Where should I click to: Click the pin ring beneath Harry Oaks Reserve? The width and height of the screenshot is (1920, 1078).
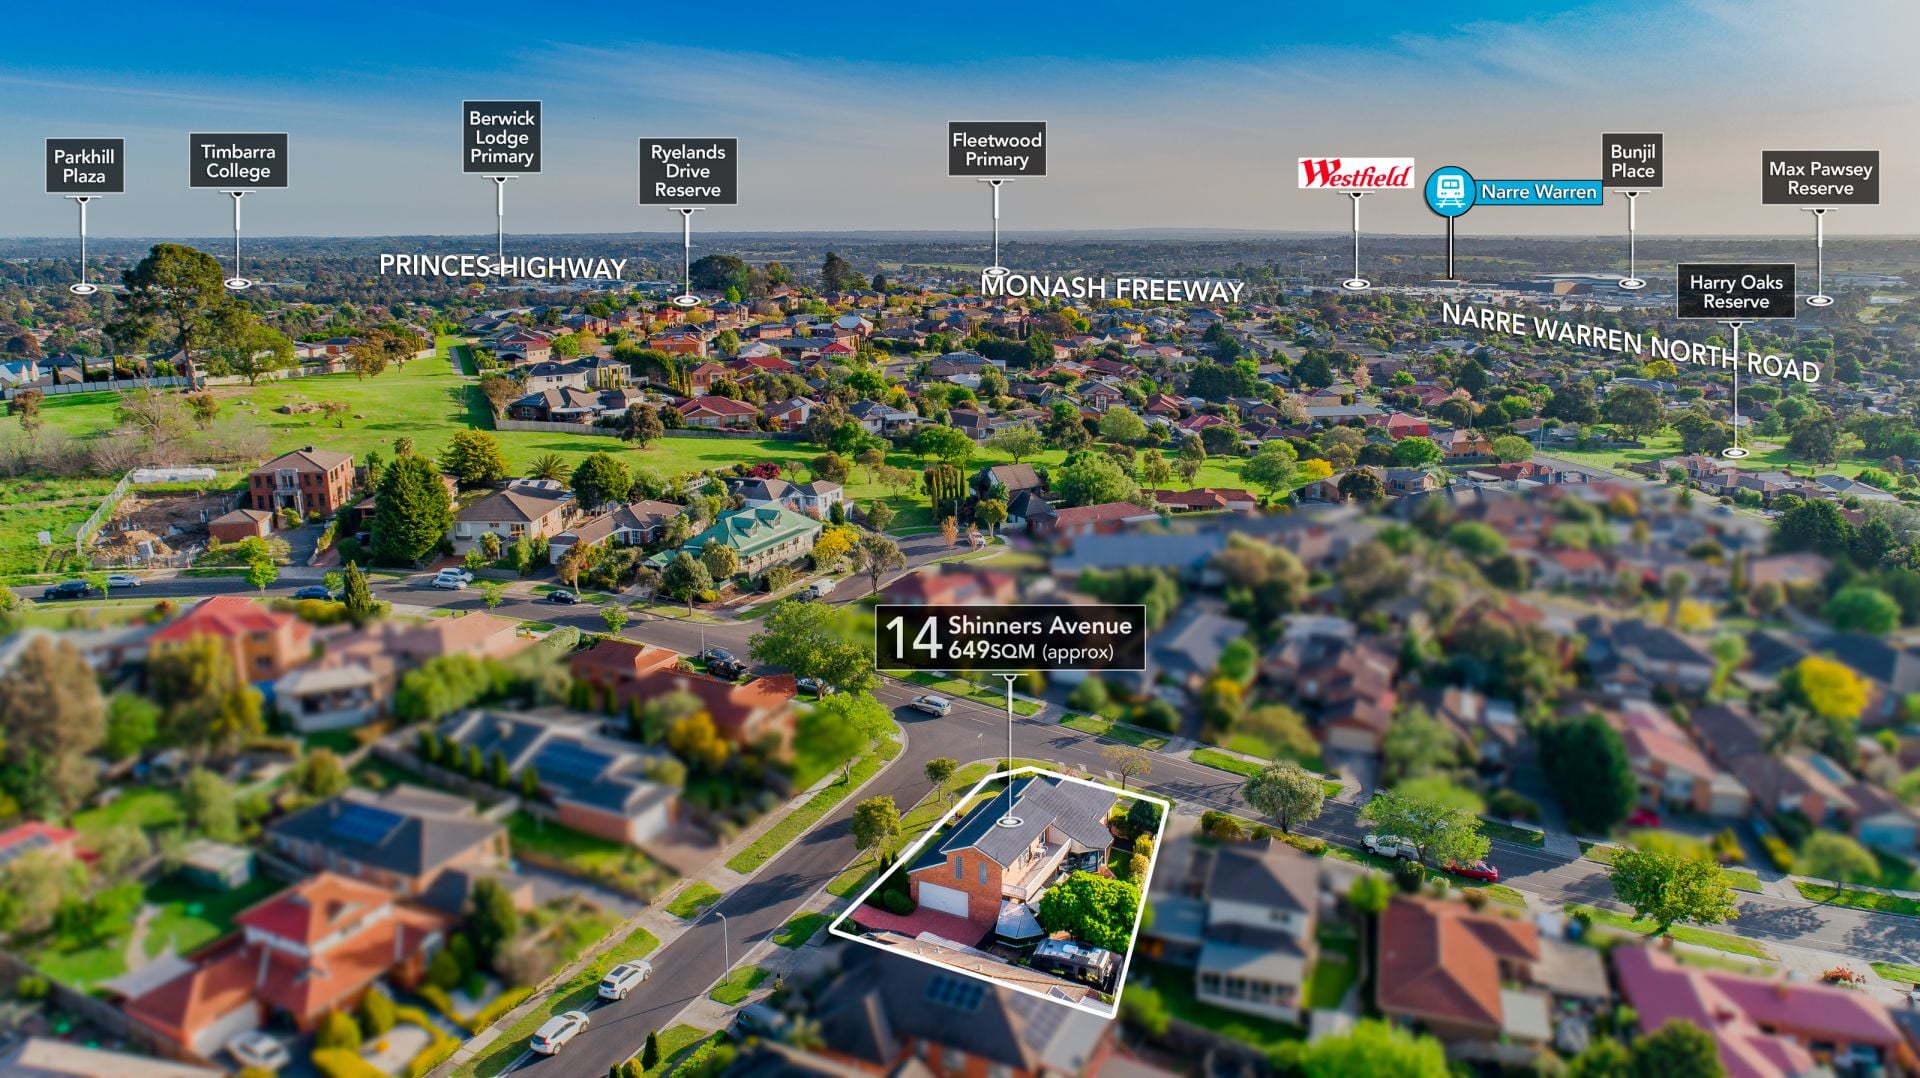point(1735,453)
